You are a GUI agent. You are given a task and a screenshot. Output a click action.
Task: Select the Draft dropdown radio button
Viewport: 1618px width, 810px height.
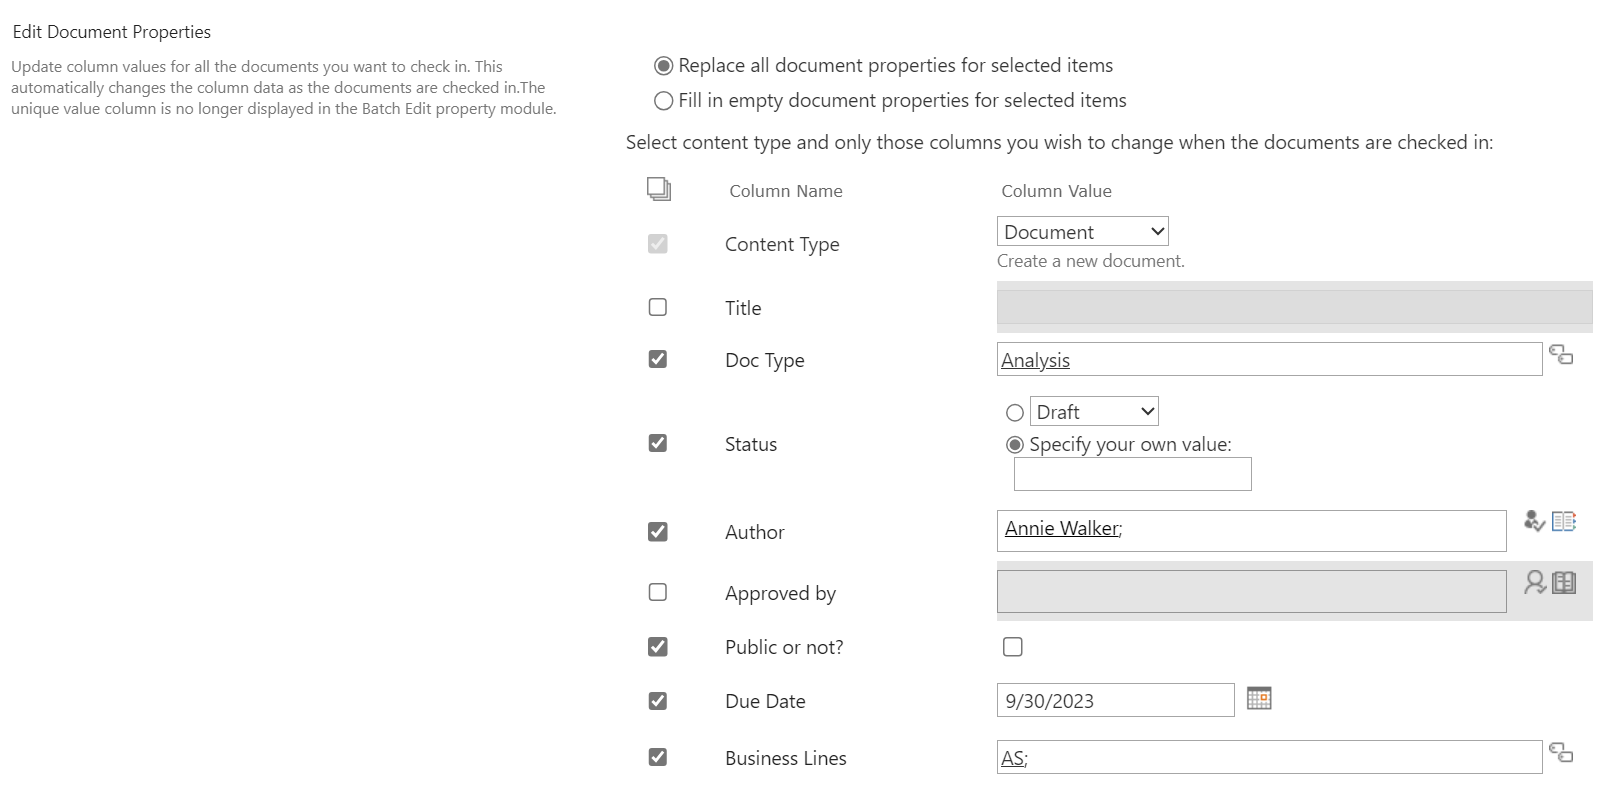1015,412
